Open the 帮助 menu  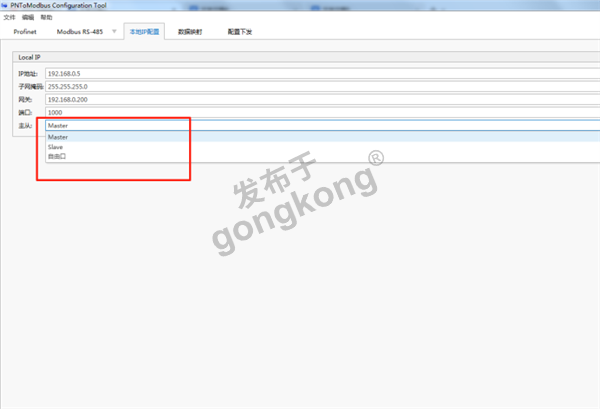(46, 17)
